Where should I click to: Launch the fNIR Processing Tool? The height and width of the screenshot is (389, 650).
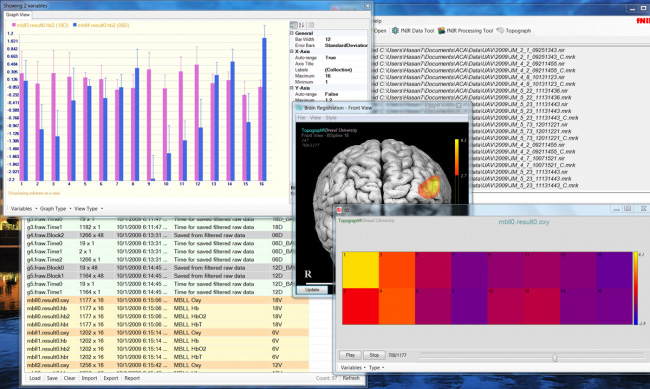465,31
